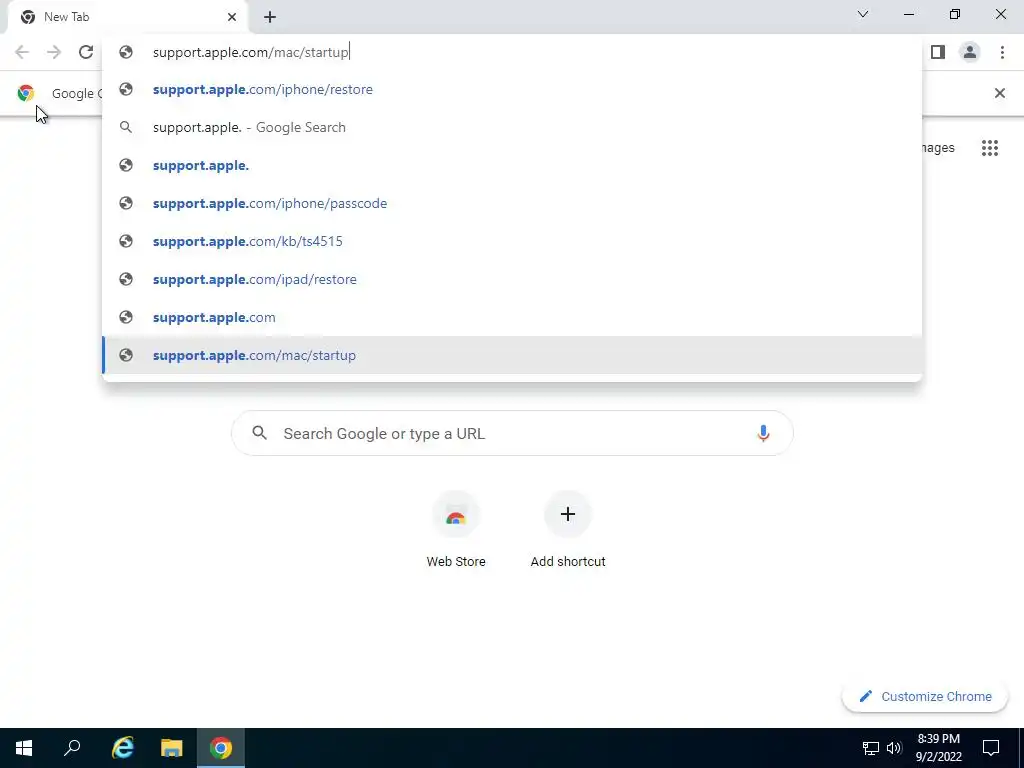Select the New Tab tab
The width and height of the screenshot is (1024, 768).
coord(127,17)
